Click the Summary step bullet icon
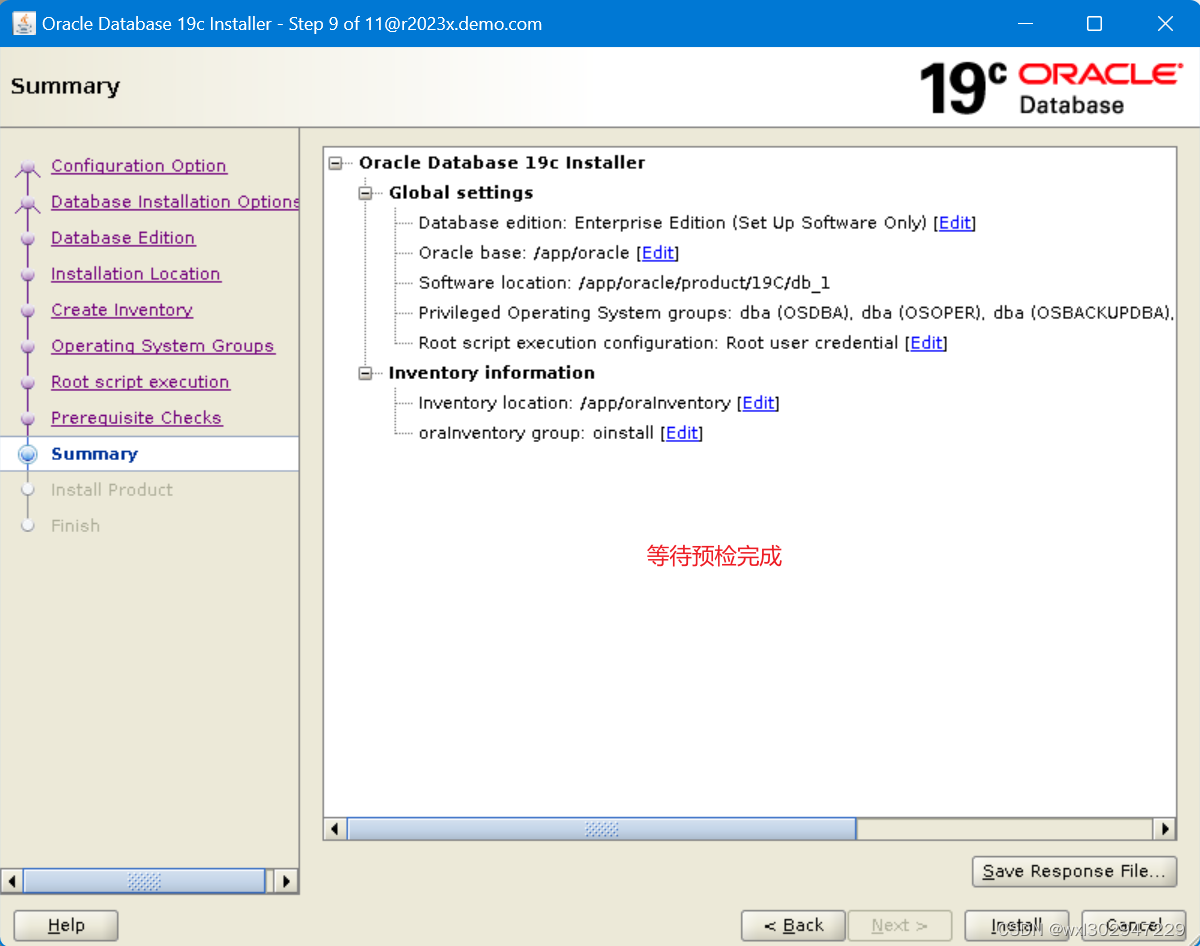Screen dimensions: 1200x946 click(x=28, y=454)
